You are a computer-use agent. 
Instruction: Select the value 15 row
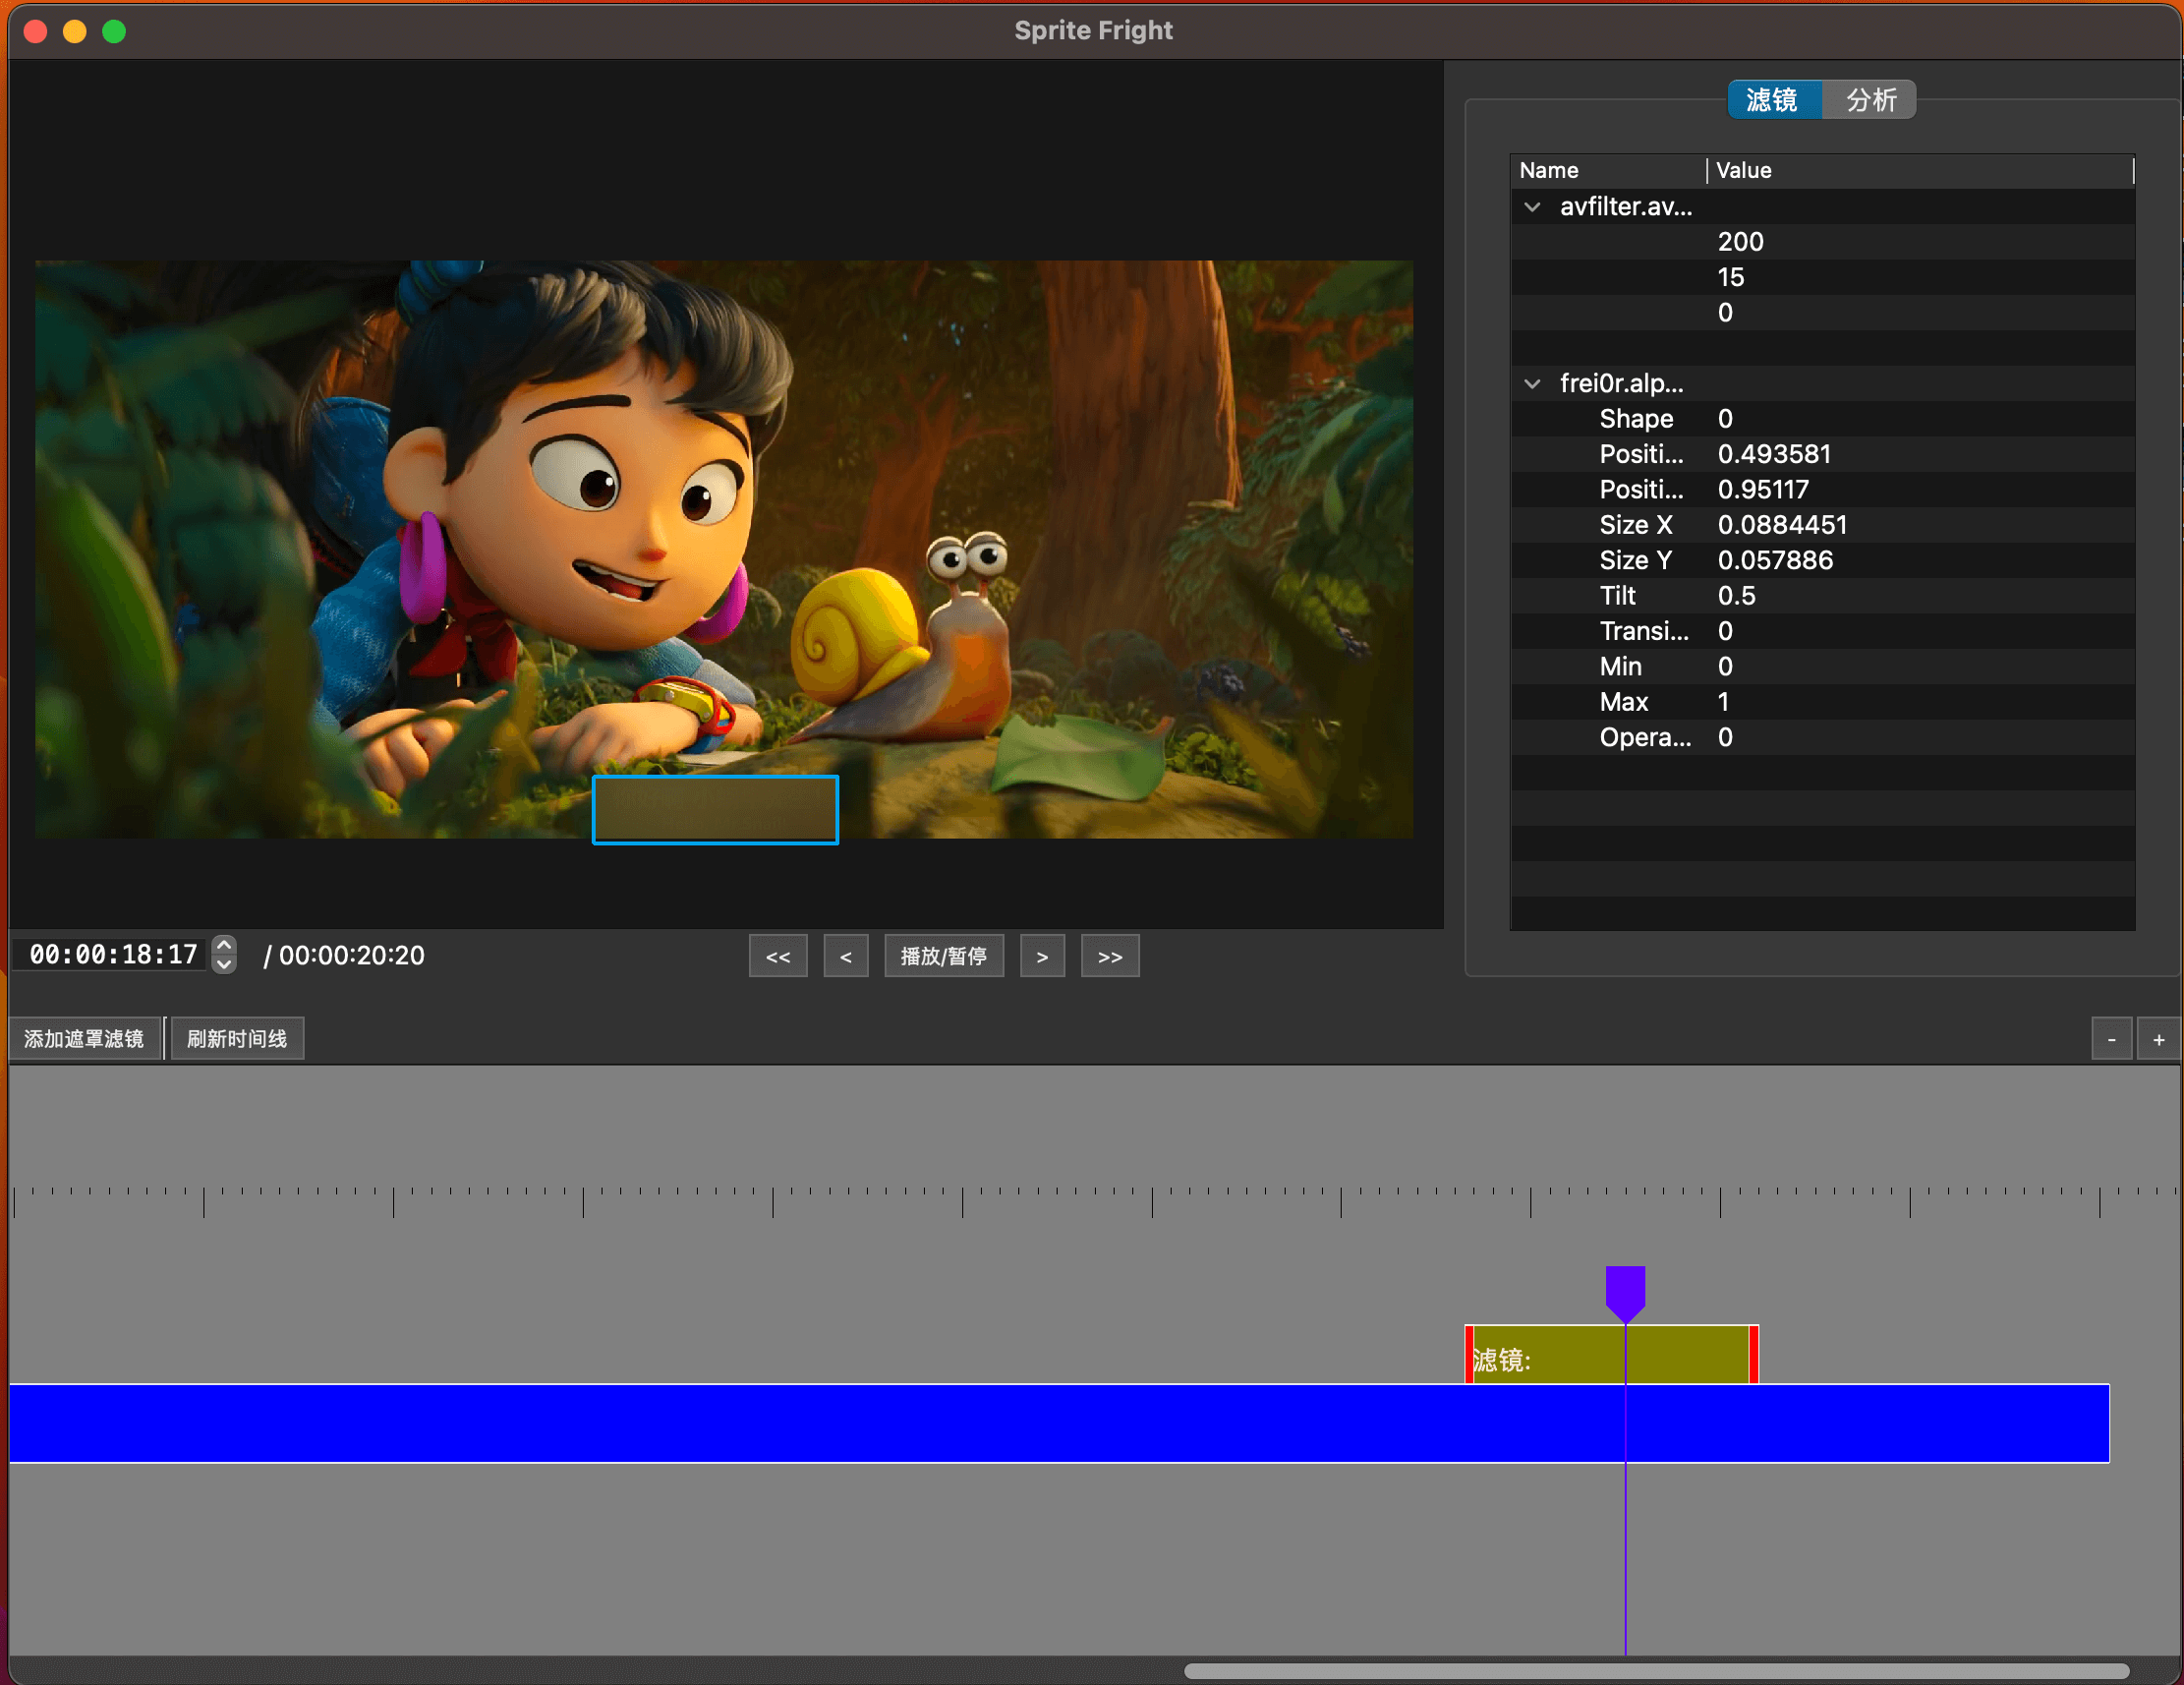coord(1823,277)
